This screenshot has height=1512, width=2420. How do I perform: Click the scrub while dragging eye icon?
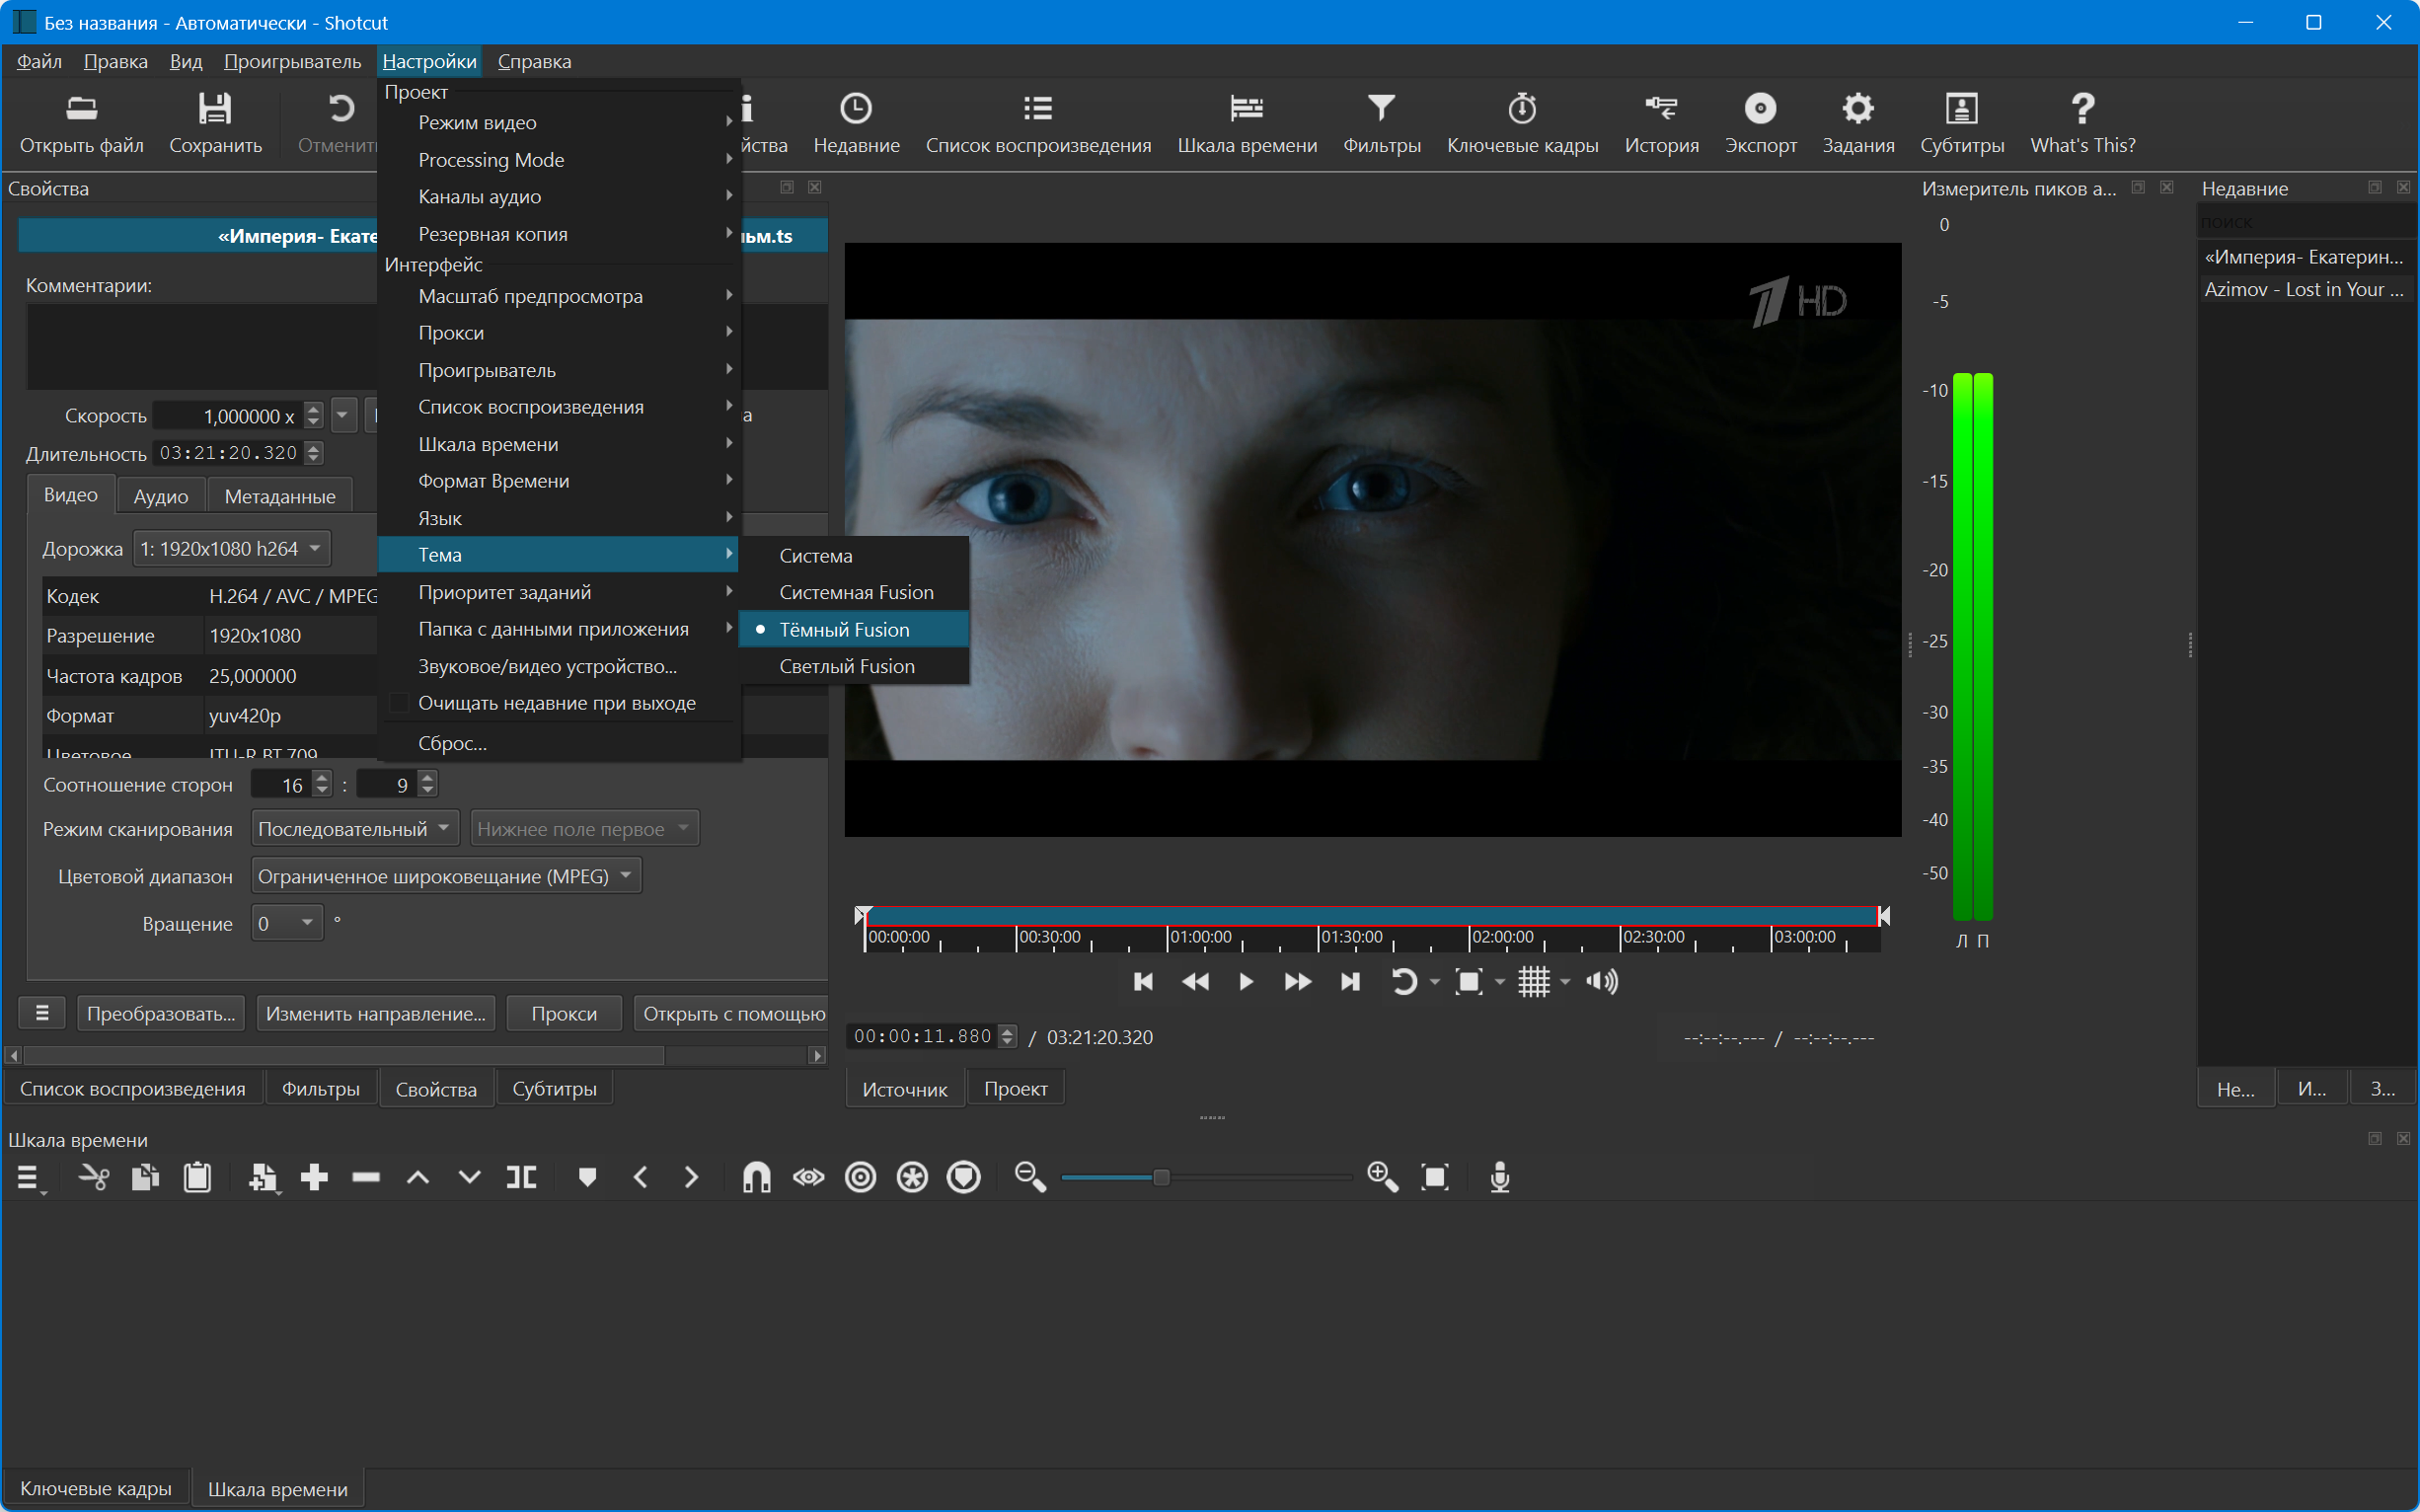(x=808, y=1177)
